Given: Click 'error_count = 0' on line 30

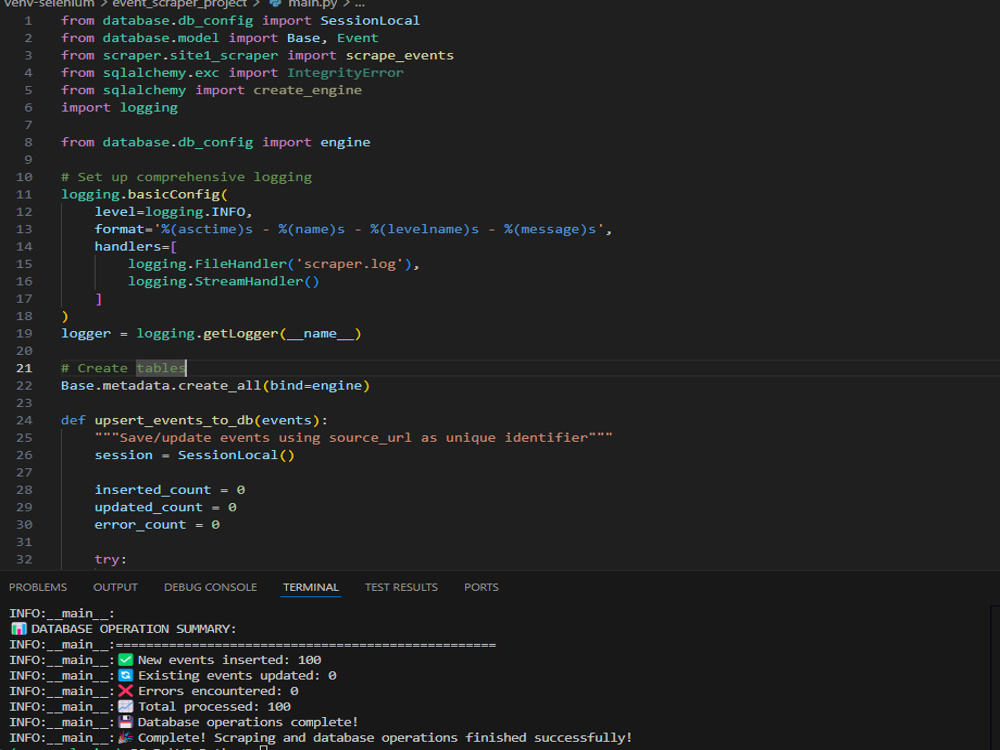Looking at the screenshot, I should tap(157, 525).
